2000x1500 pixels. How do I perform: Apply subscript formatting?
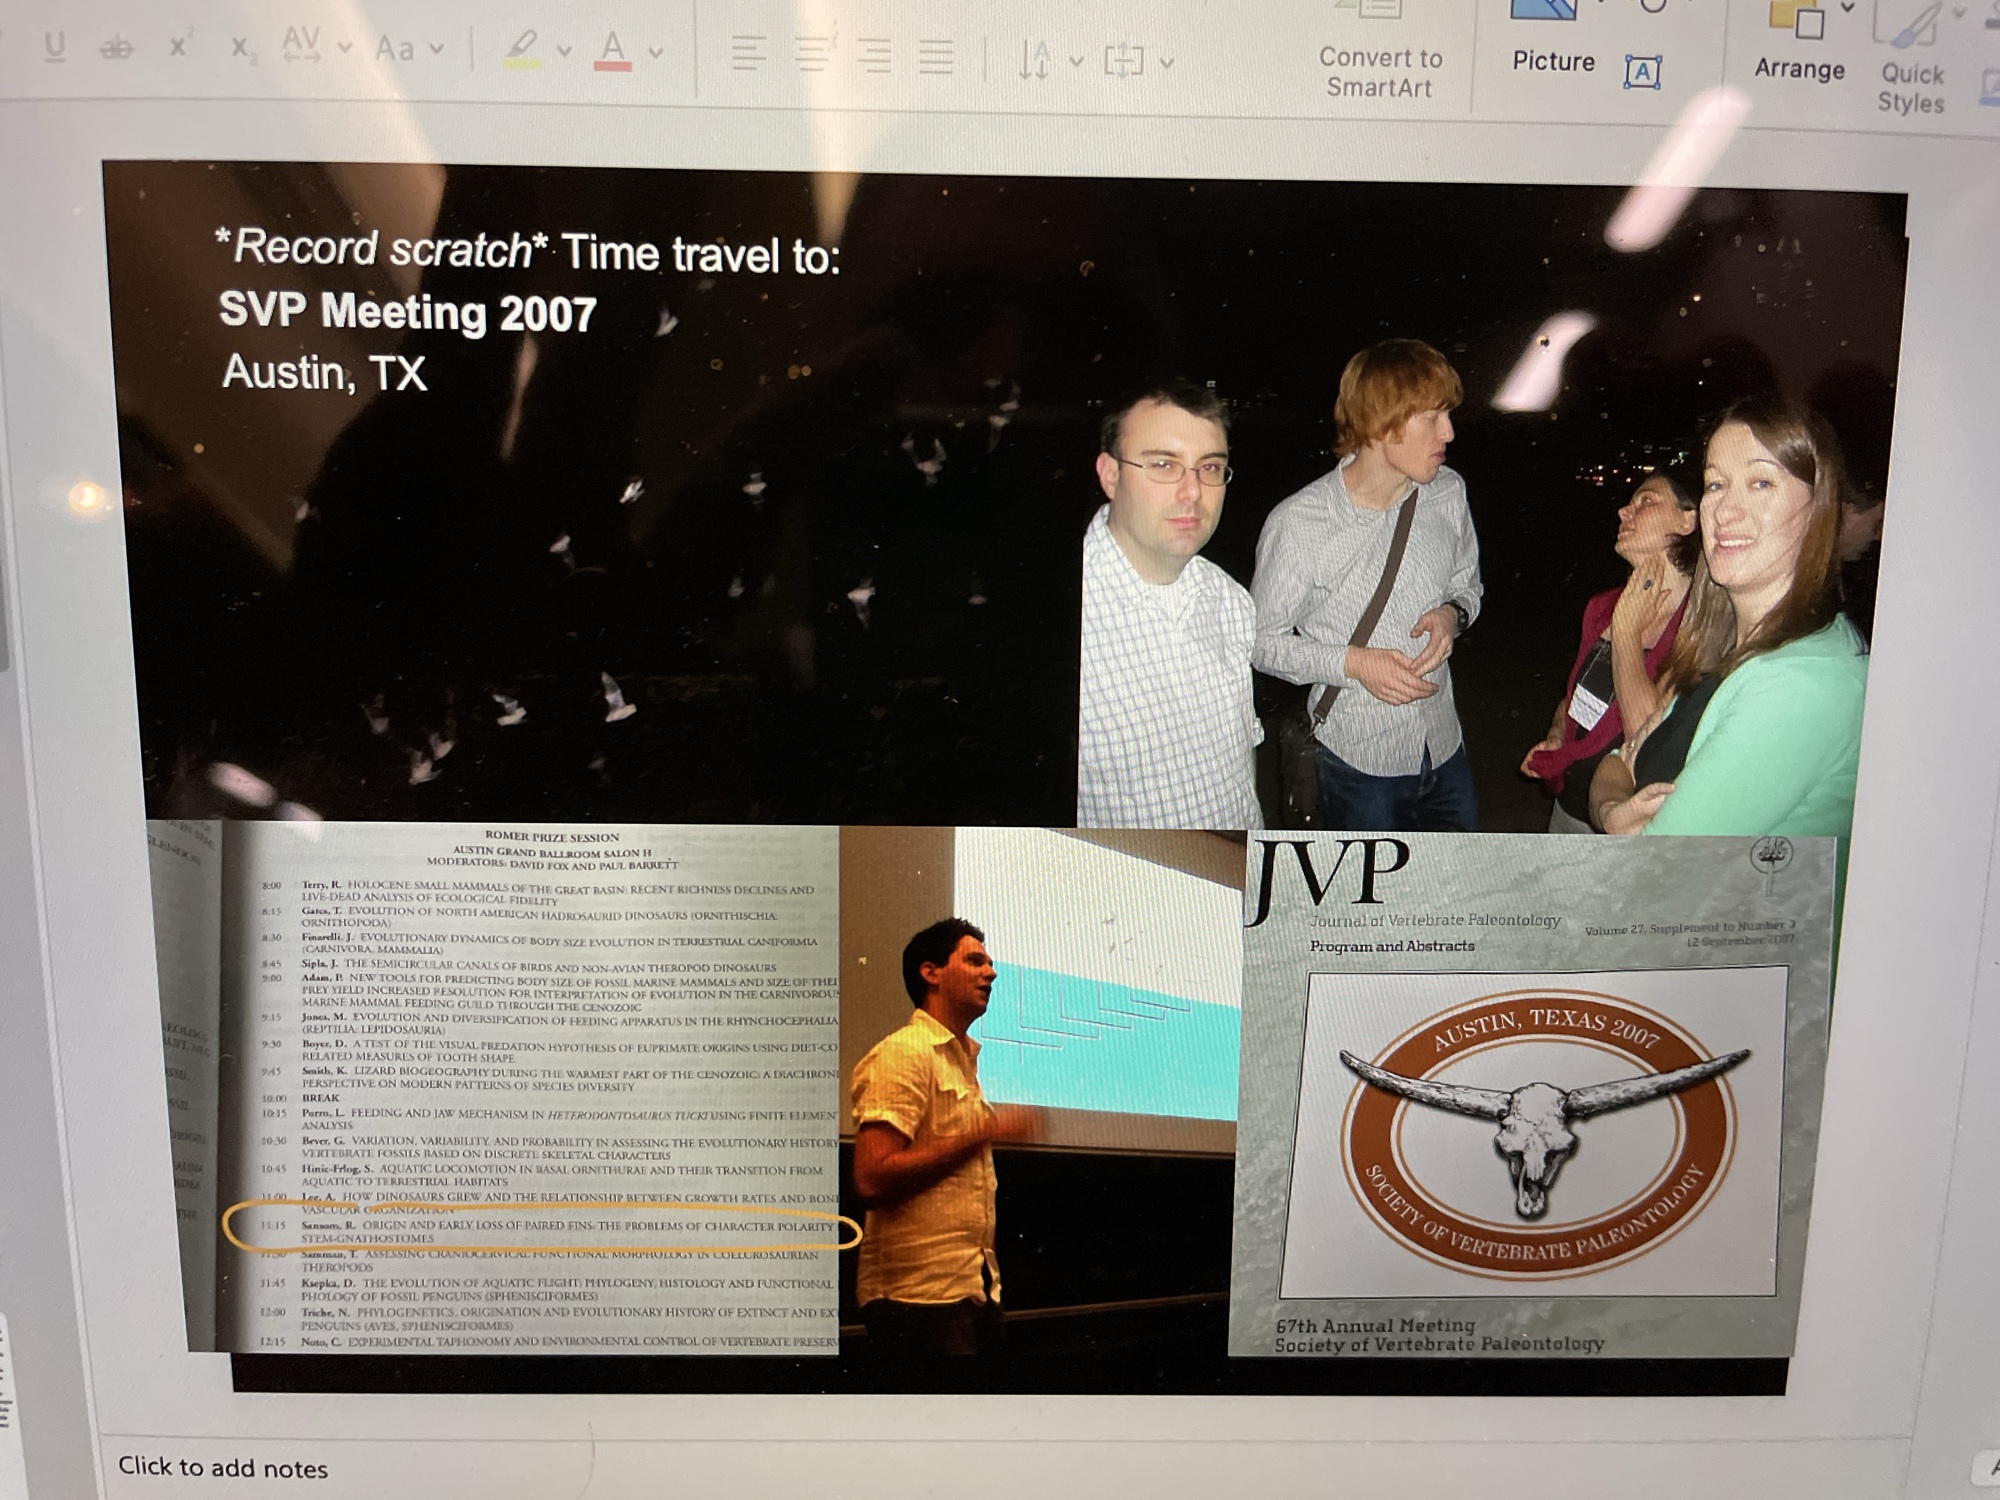tap(241, 48)
